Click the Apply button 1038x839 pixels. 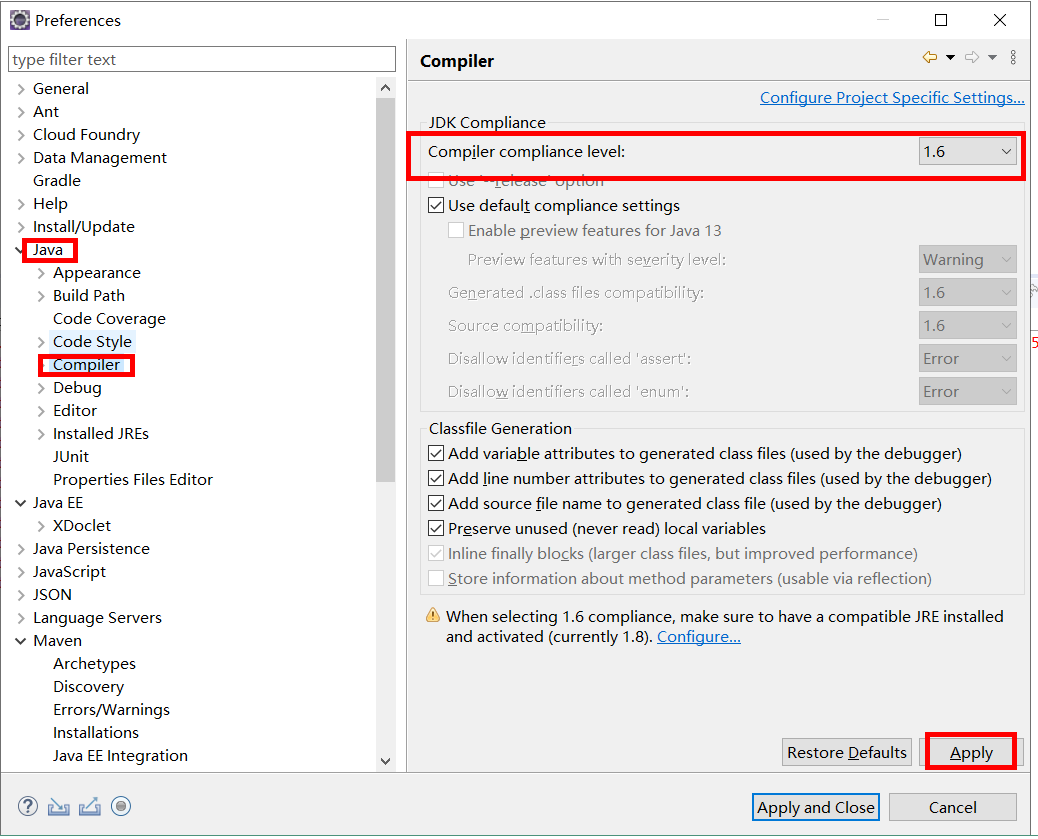[x=971, y=753]
